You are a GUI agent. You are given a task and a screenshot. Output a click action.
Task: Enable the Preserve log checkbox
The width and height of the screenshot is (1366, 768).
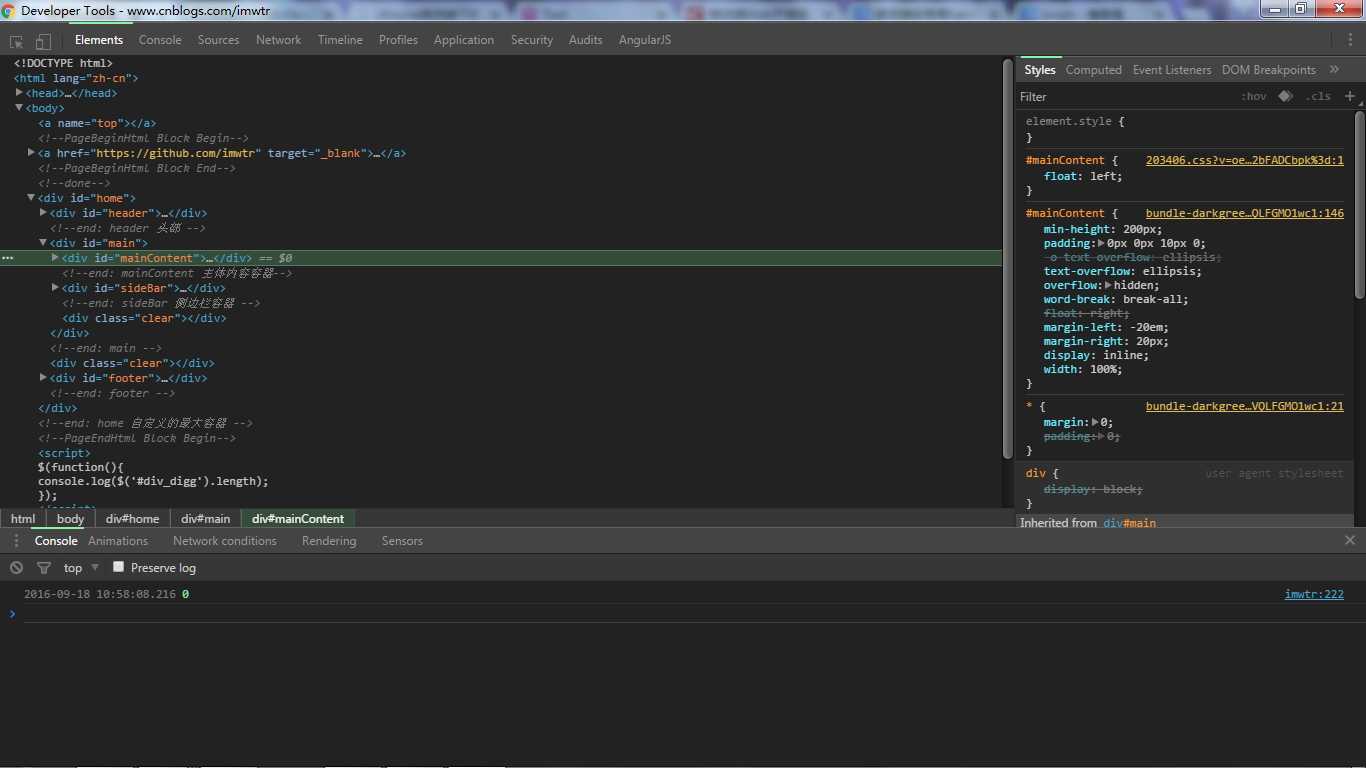(118, 567)
